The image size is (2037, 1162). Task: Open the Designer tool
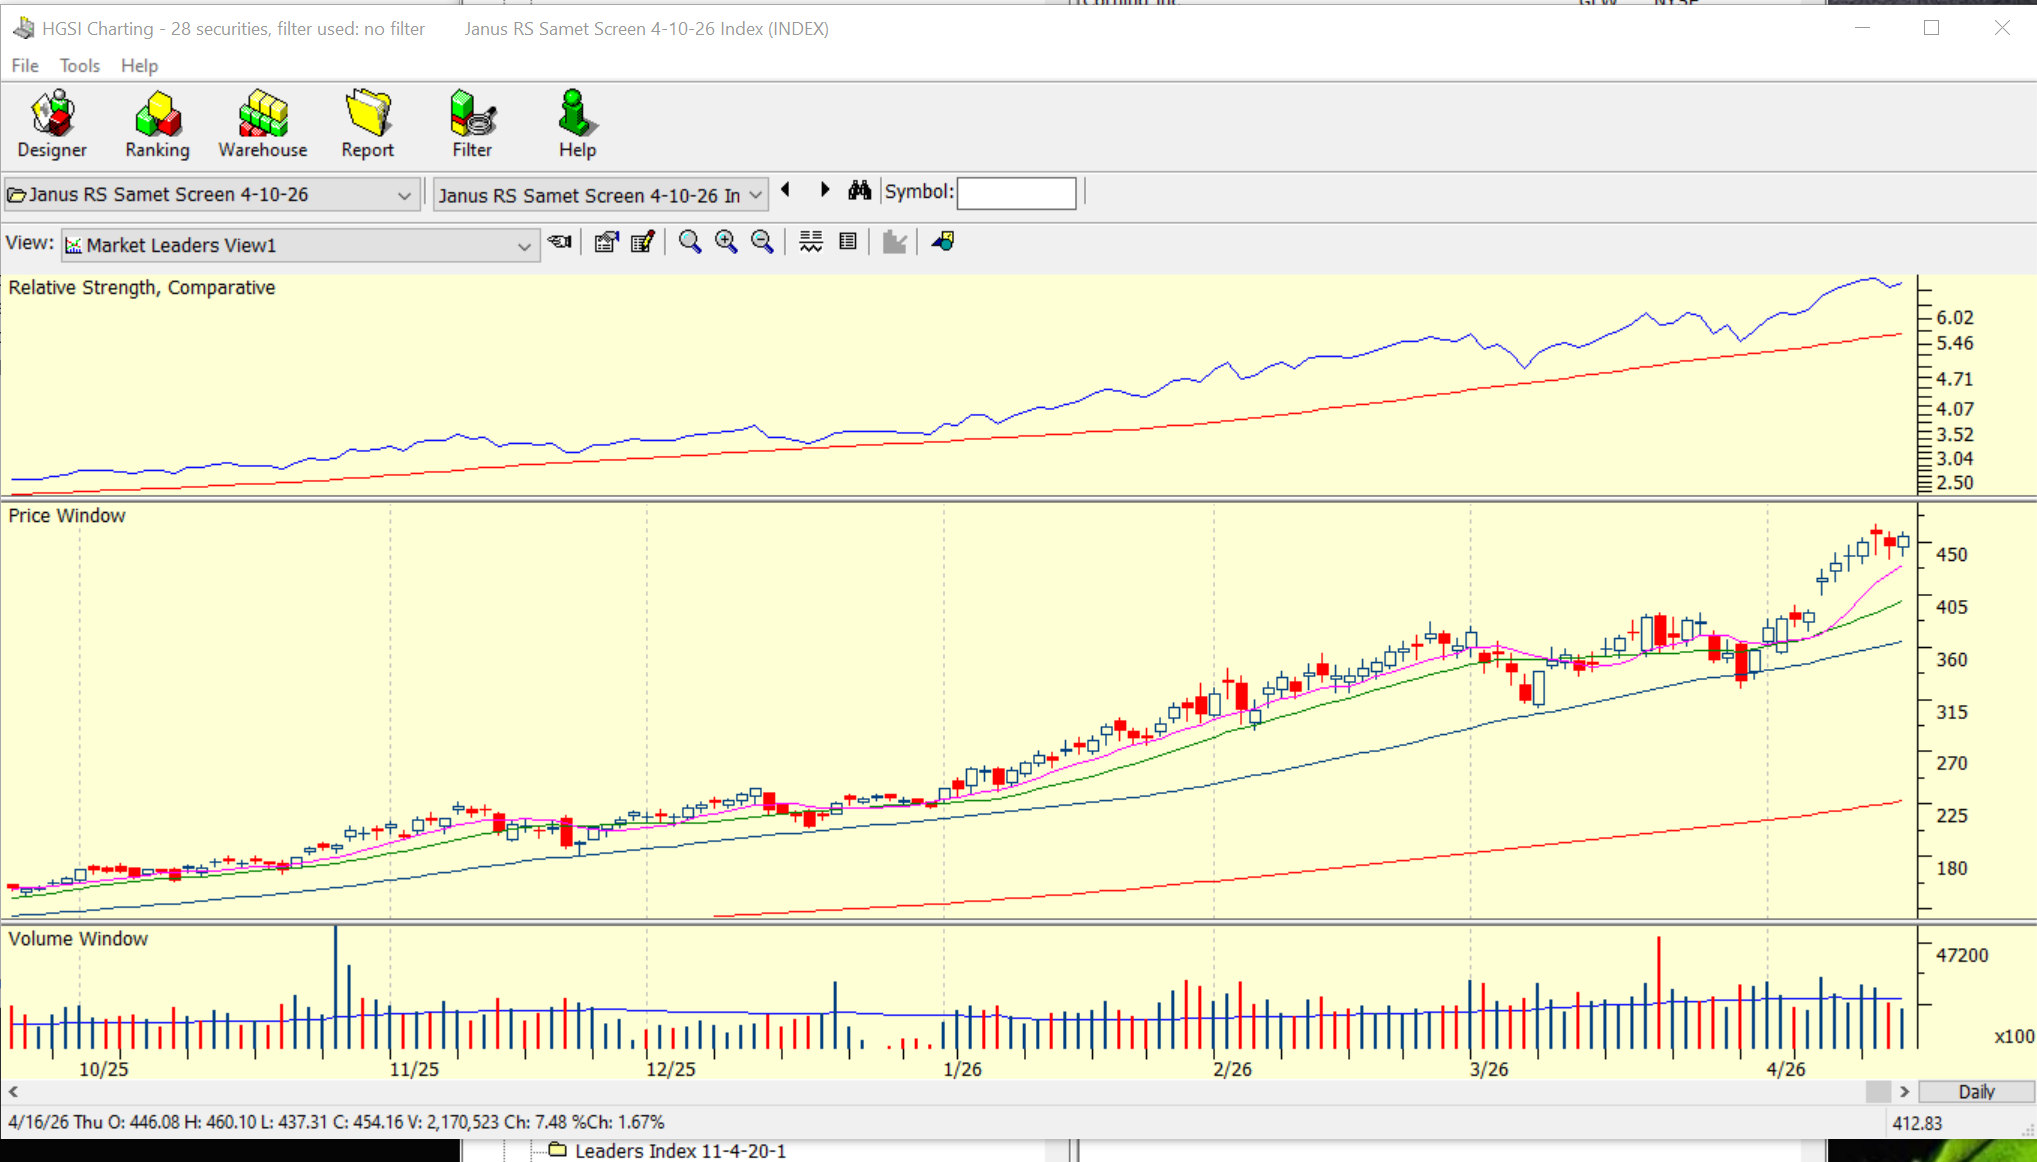point(52,124)
